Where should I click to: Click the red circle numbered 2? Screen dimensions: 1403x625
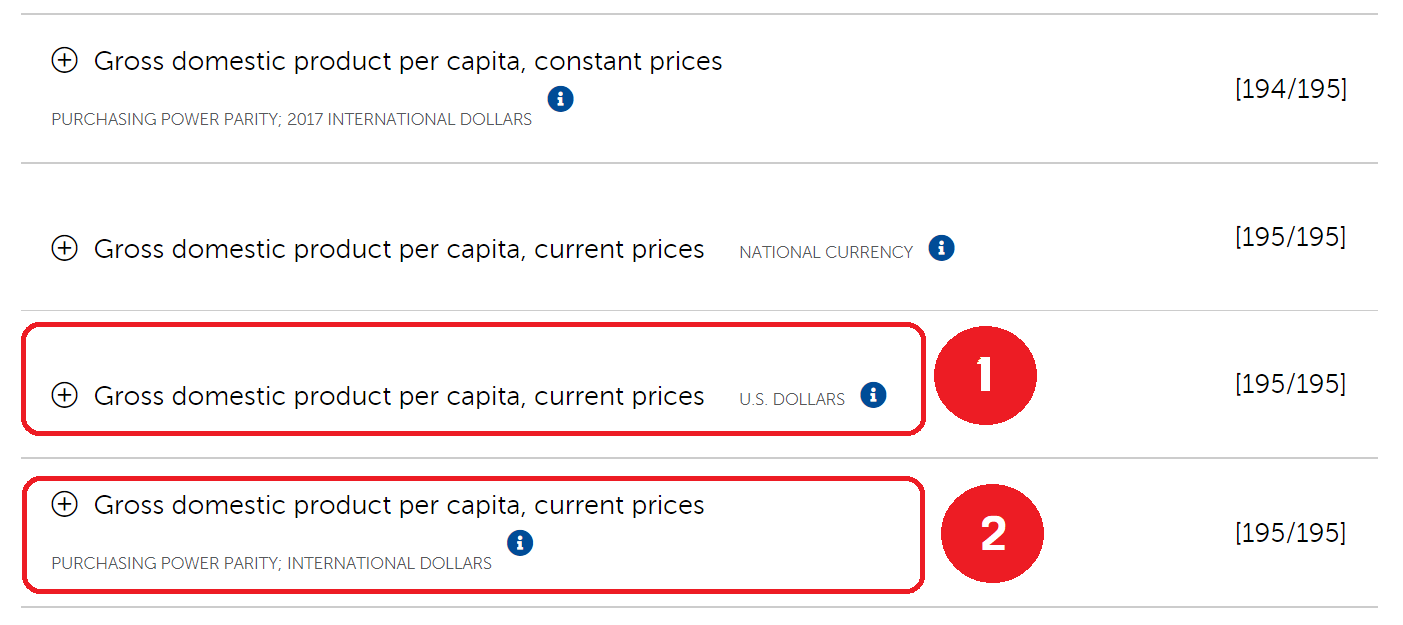coord(992,533)
